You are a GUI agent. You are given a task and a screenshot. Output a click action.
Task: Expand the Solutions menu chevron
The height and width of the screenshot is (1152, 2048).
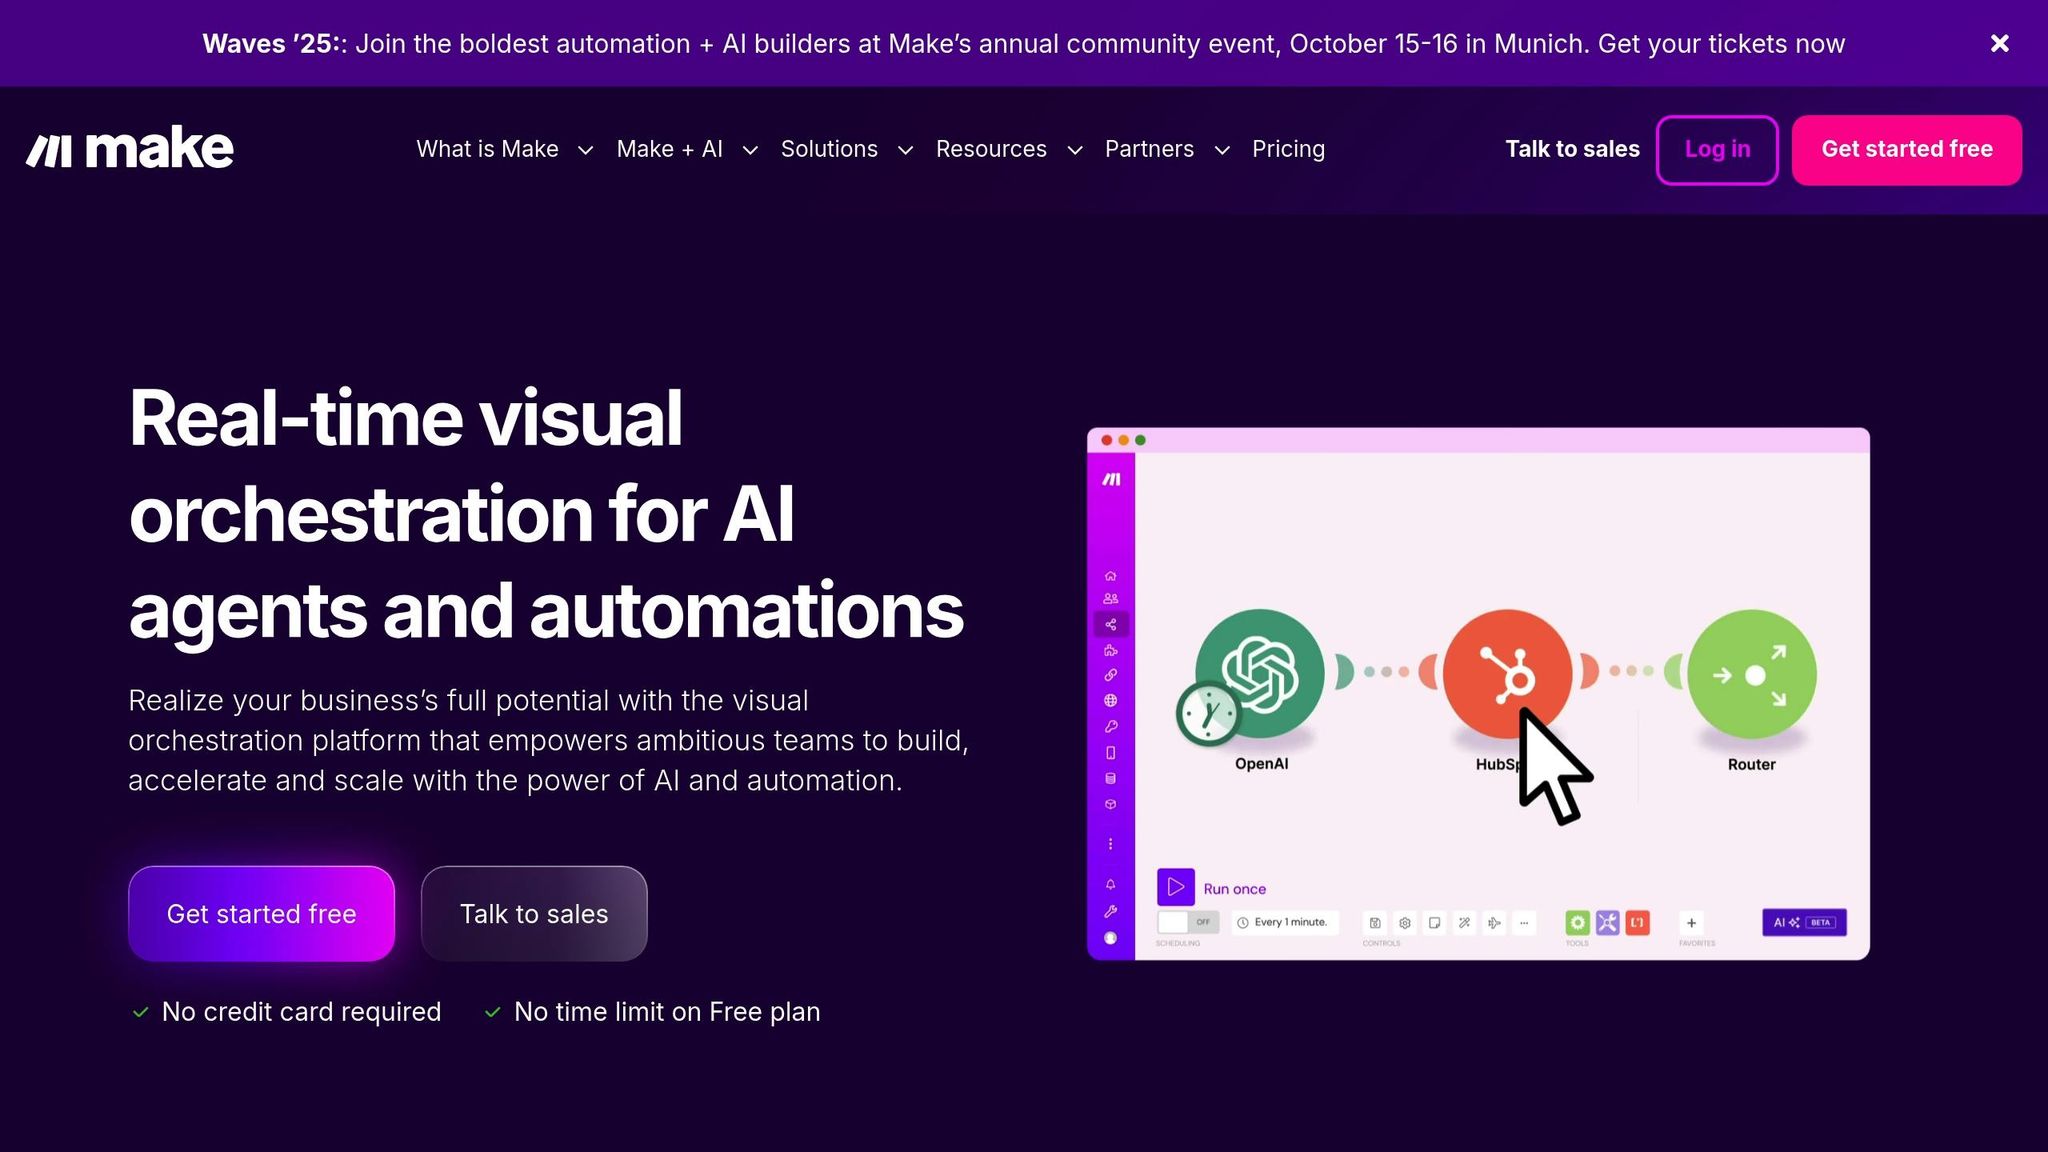[x=905, y=150]
